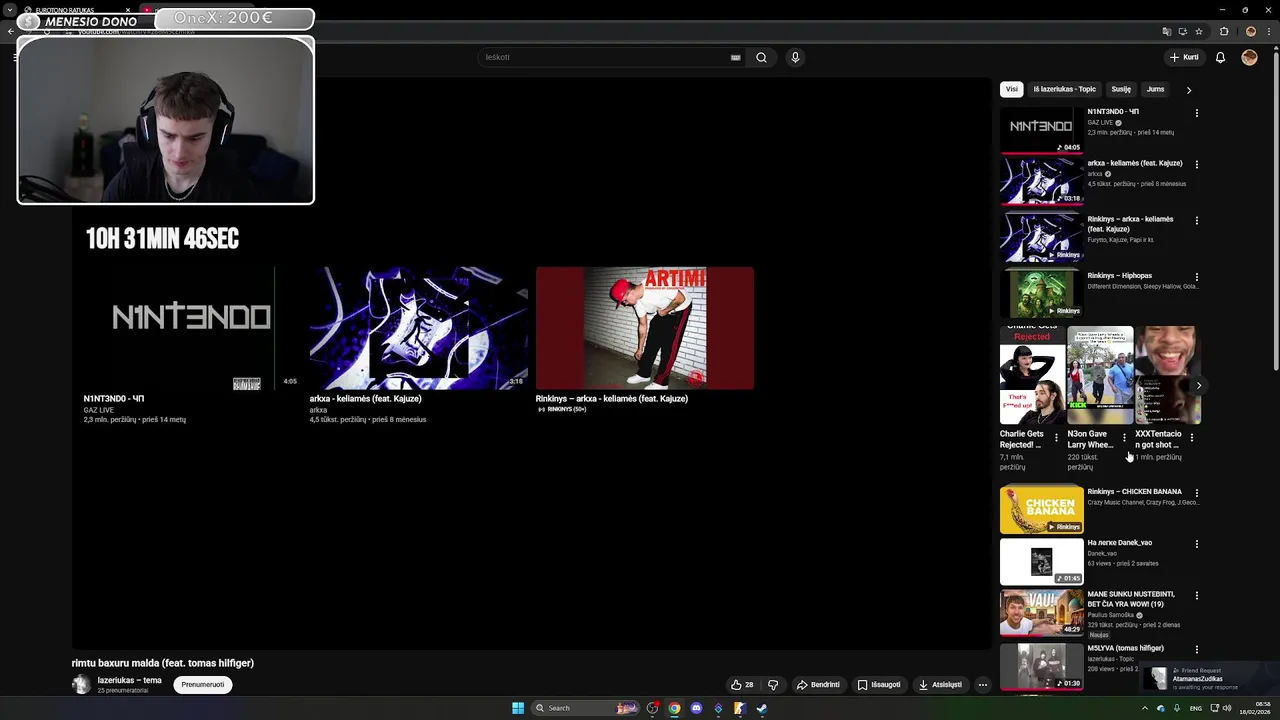Viewport: 1280px width, 720px height.
Task: Open Discord from the taskbar
Action: pos(696,708)
